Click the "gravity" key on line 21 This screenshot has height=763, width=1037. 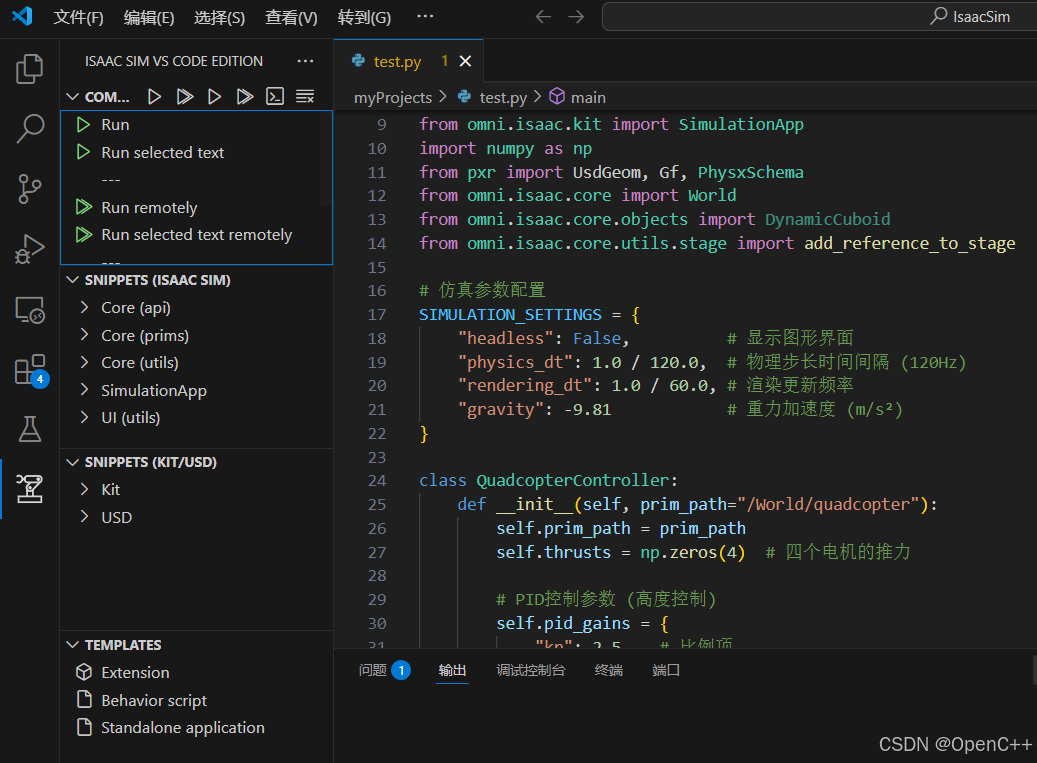click(505, 409)
